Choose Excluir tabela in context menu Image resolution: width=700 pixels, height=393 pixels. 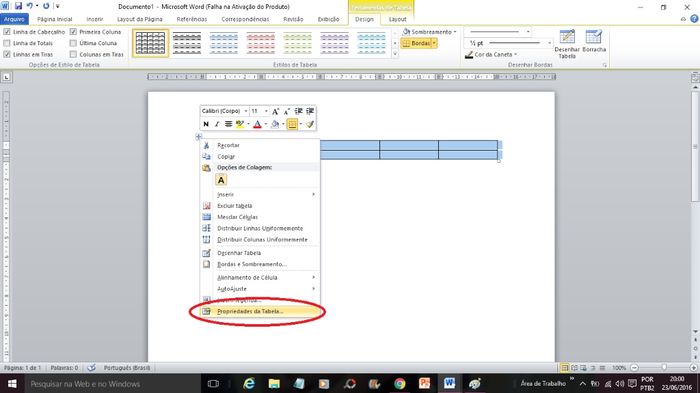click(260, 206)
